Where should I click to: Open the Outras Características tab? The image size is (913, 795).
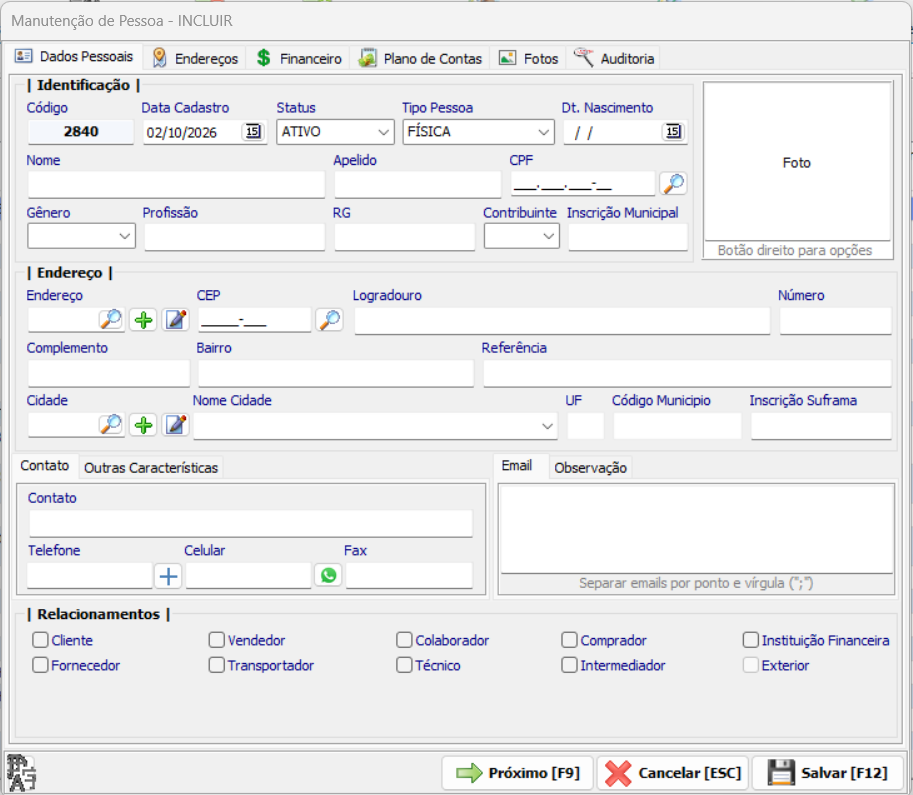tap(151, 468)
